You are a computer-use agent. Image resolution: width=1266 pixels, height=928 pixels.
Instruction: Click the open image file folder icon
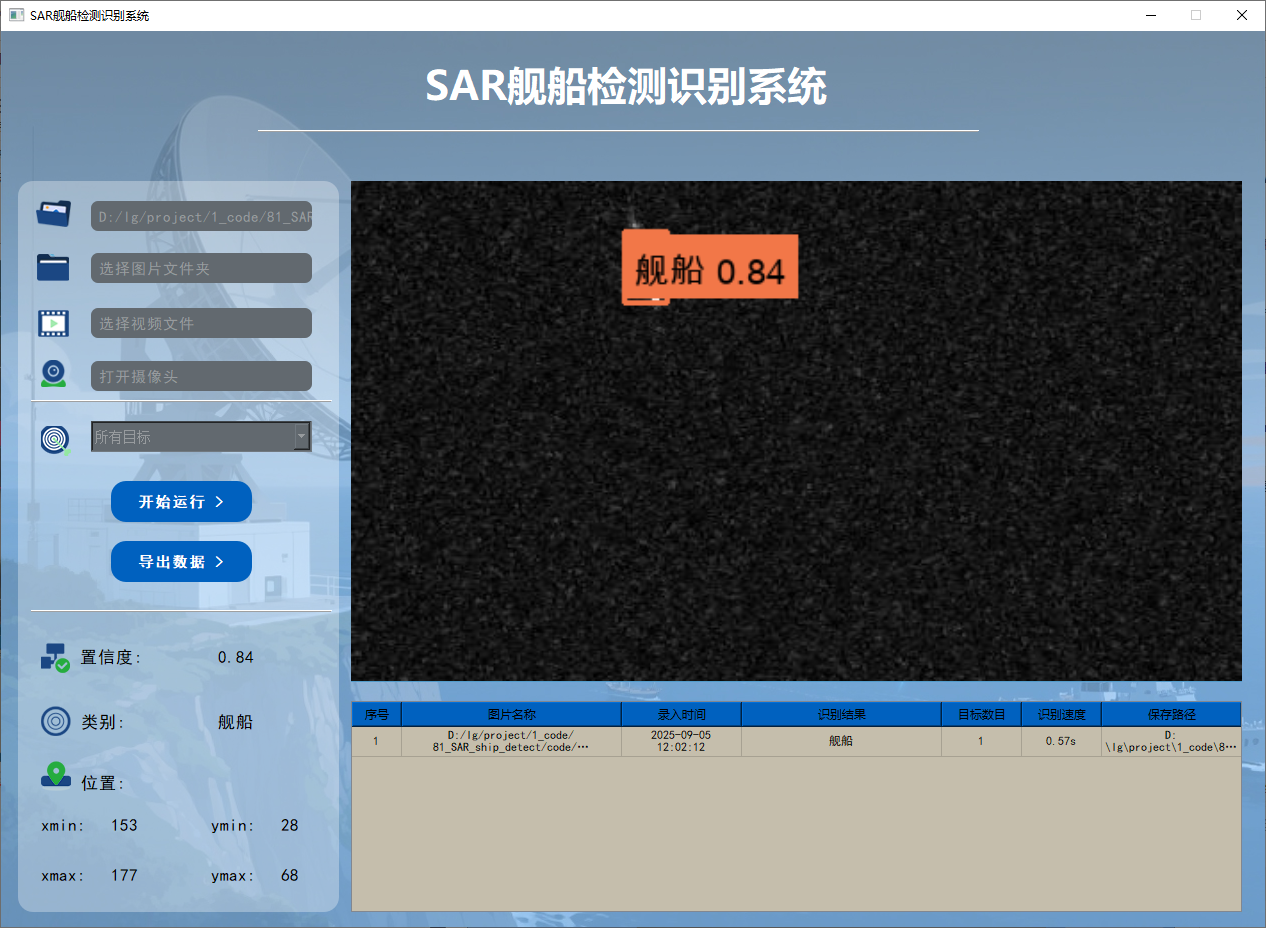point(54,213)
